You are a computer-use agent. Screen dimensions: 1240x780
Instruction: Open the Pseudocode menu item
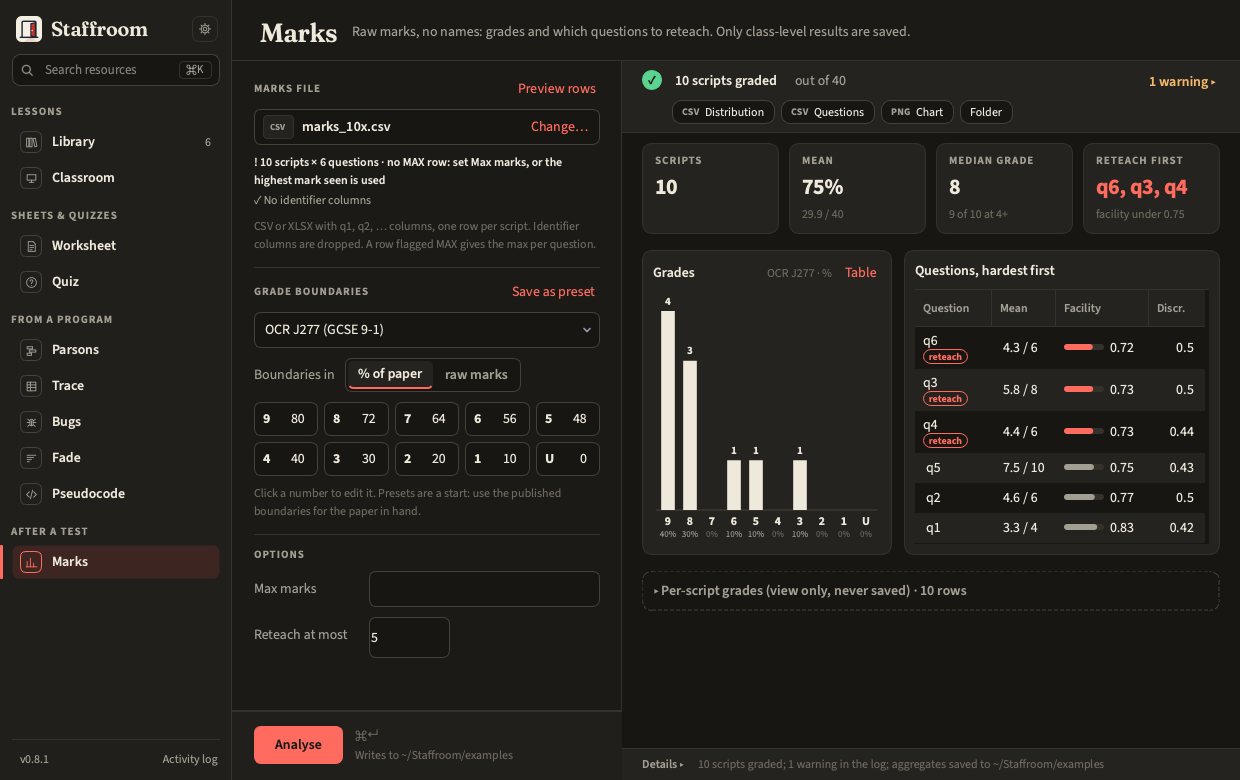pos(116,494)
